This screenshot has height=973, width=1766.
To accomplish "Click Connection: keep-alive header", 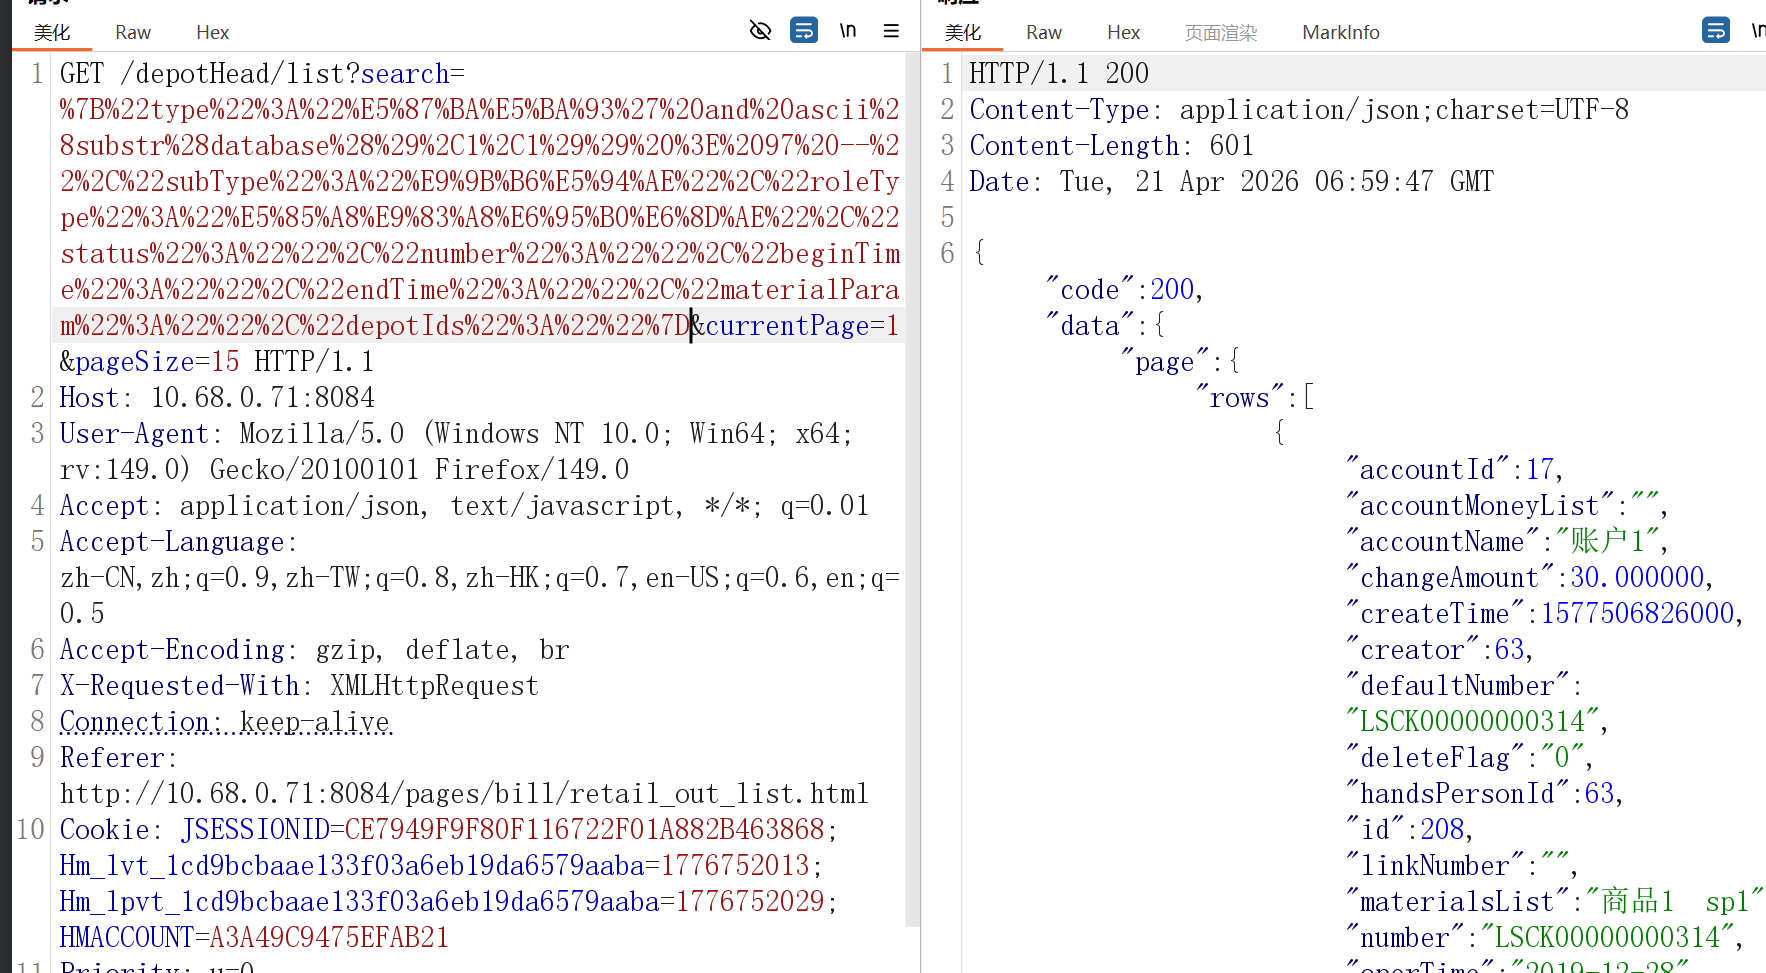I will 225,722.
